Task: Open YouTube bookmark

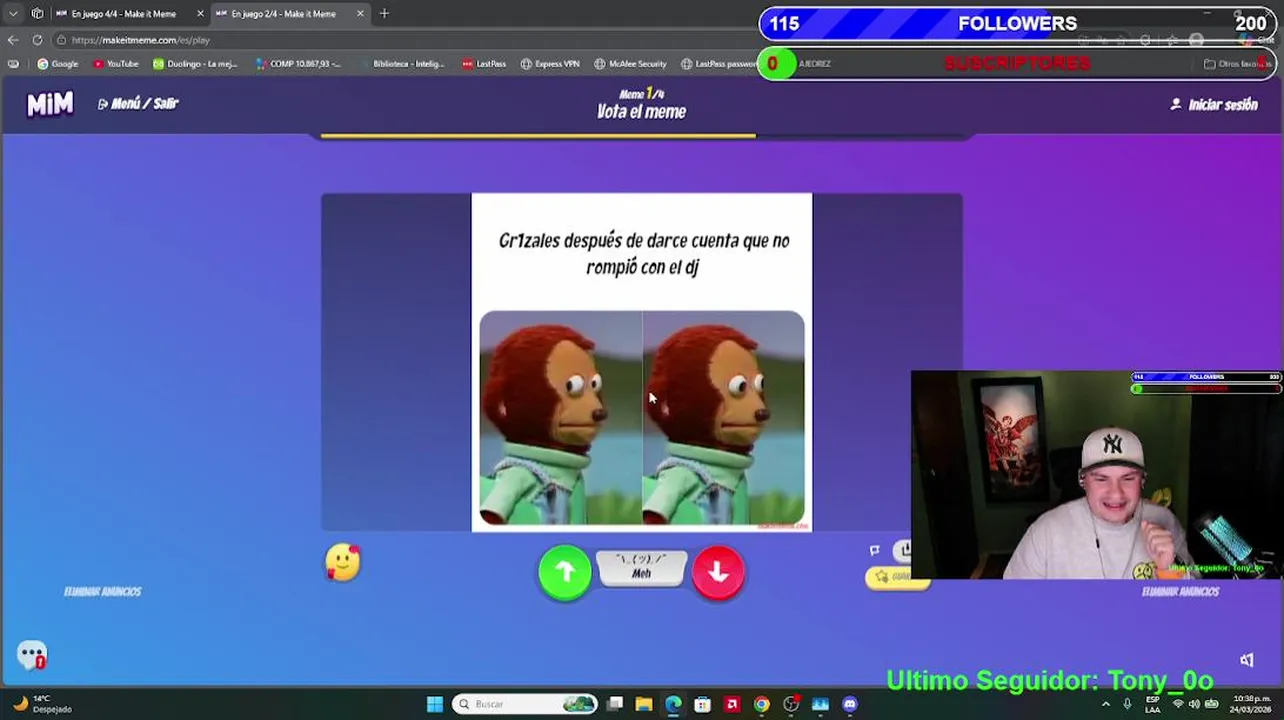Action: [x=116, y=64]
